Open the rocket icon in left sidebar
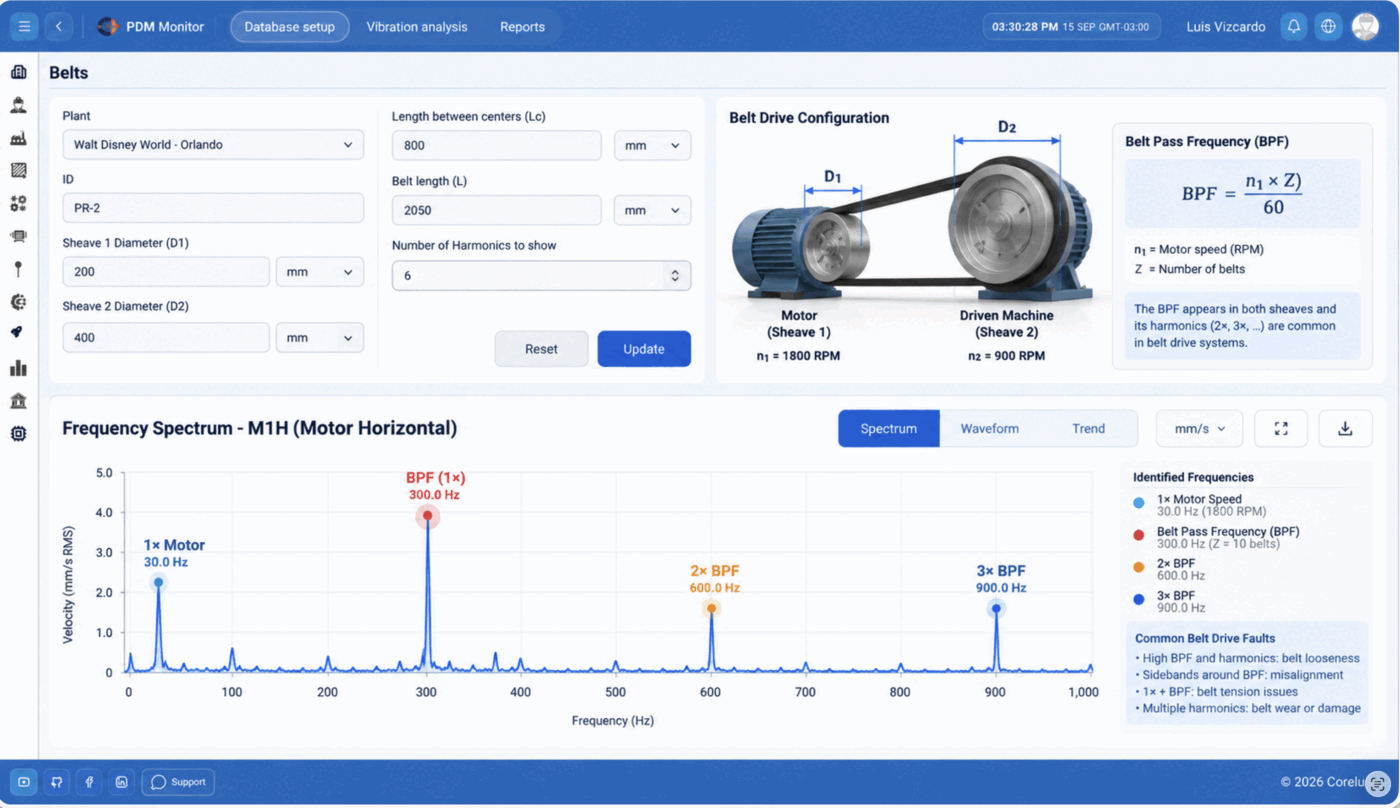1400x808 pixels. [x=18, y=333]
